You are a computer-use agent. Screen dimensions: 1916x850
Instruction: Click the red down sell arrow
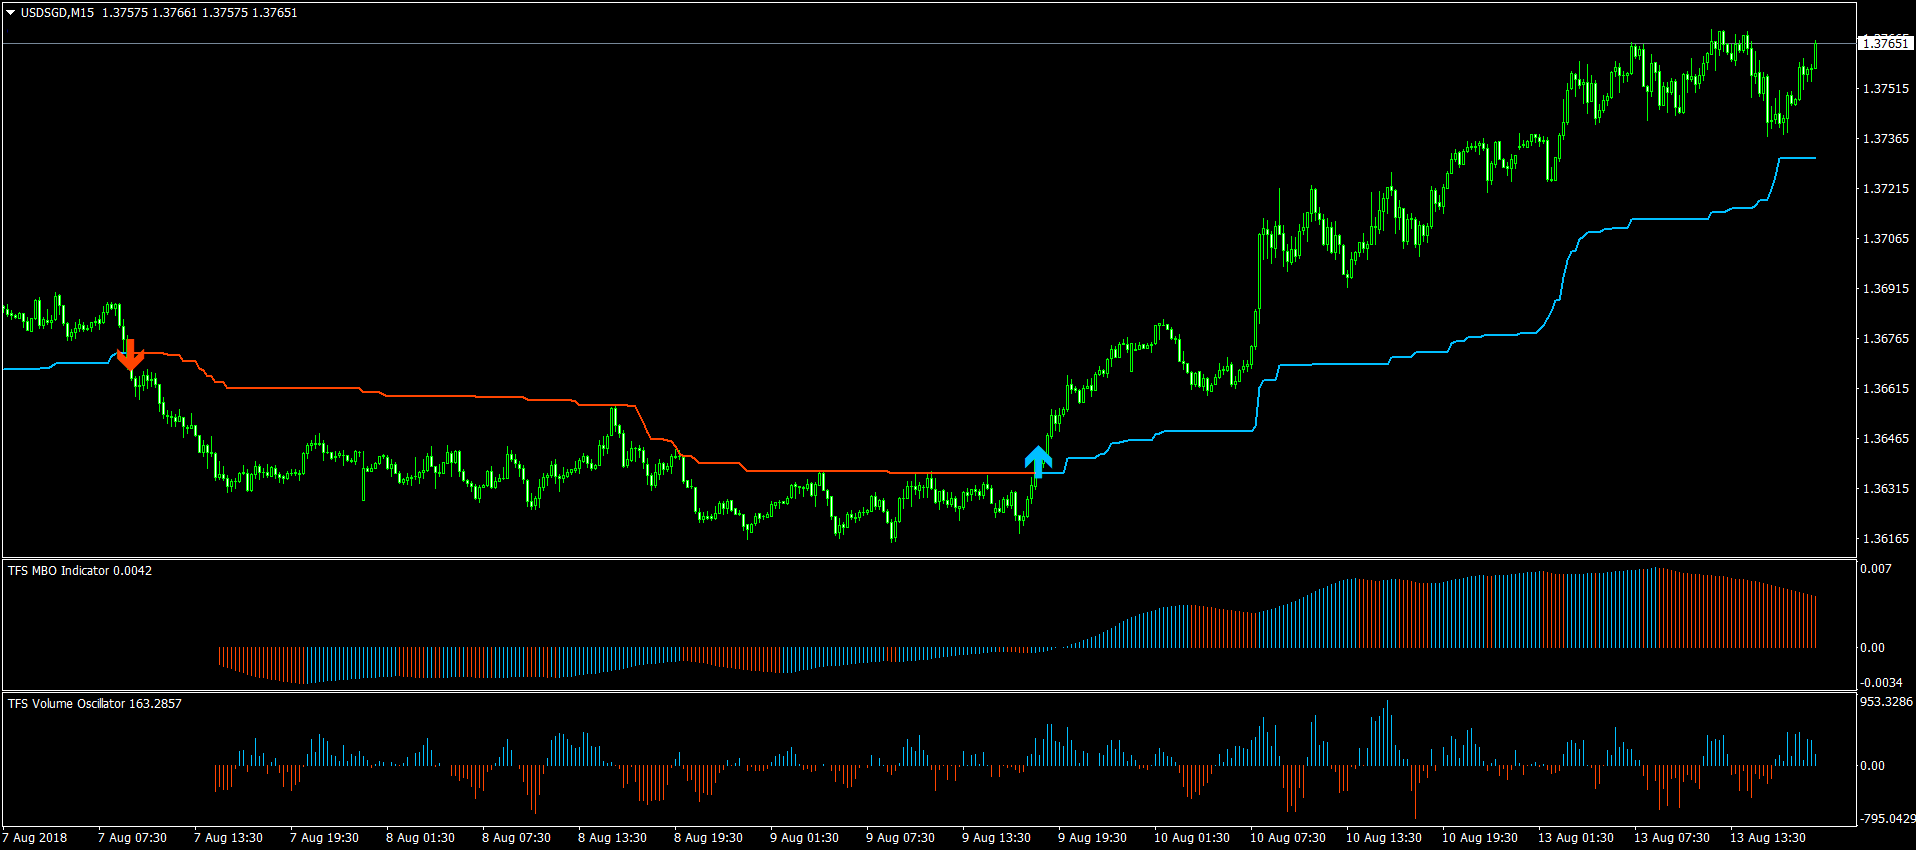tap(130, 355)
